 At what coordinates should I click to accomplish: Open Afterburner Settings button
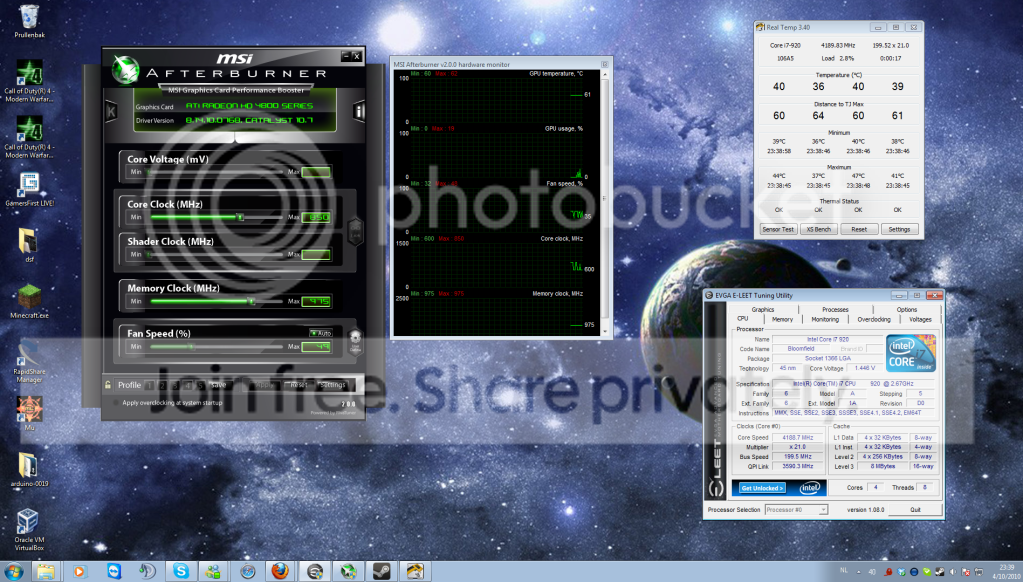point(333,385)
